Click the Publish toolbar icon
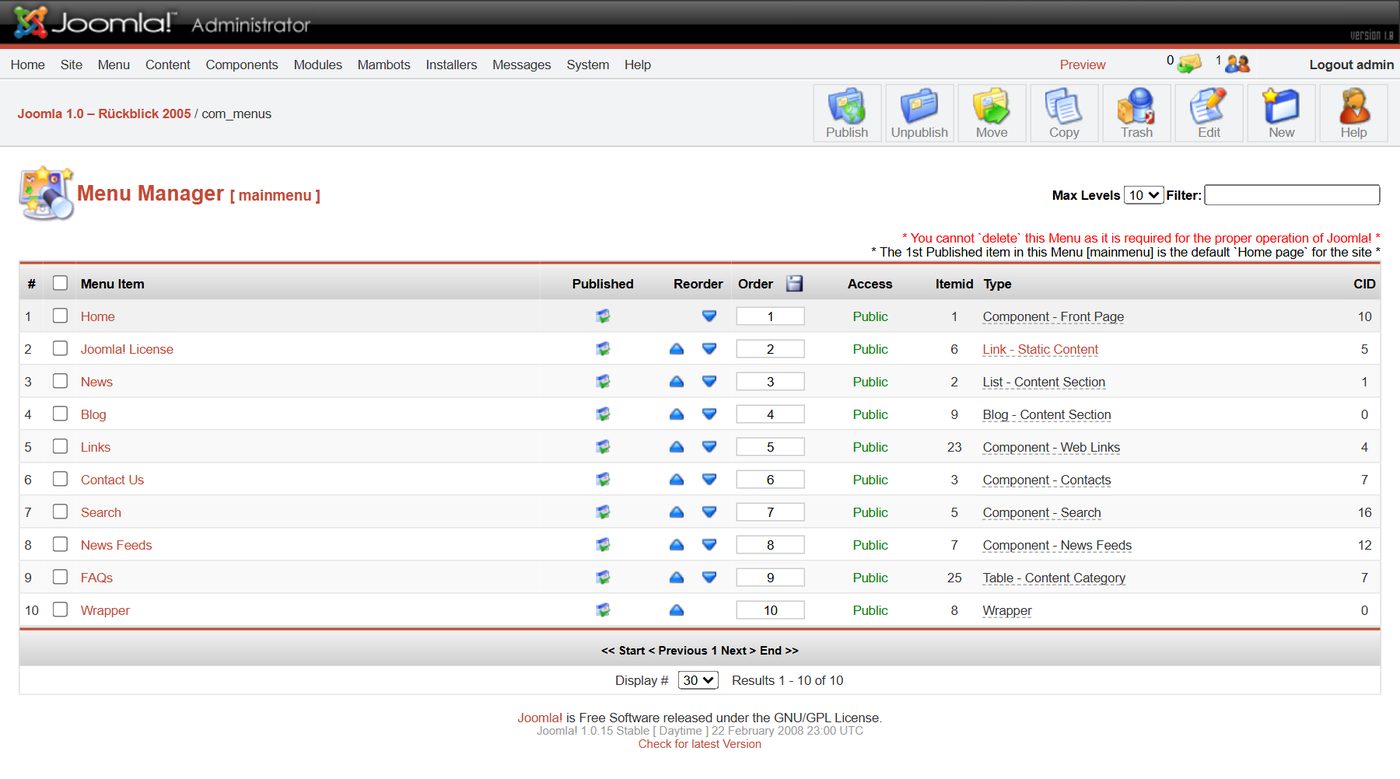1400x779 pixels. point(847,113)
